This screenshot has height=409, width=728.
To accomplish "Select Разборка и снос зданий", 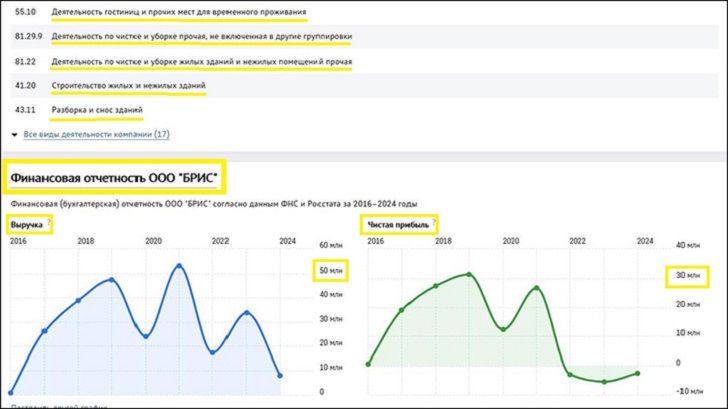I will pyautogui.click(x=97, y=110).
